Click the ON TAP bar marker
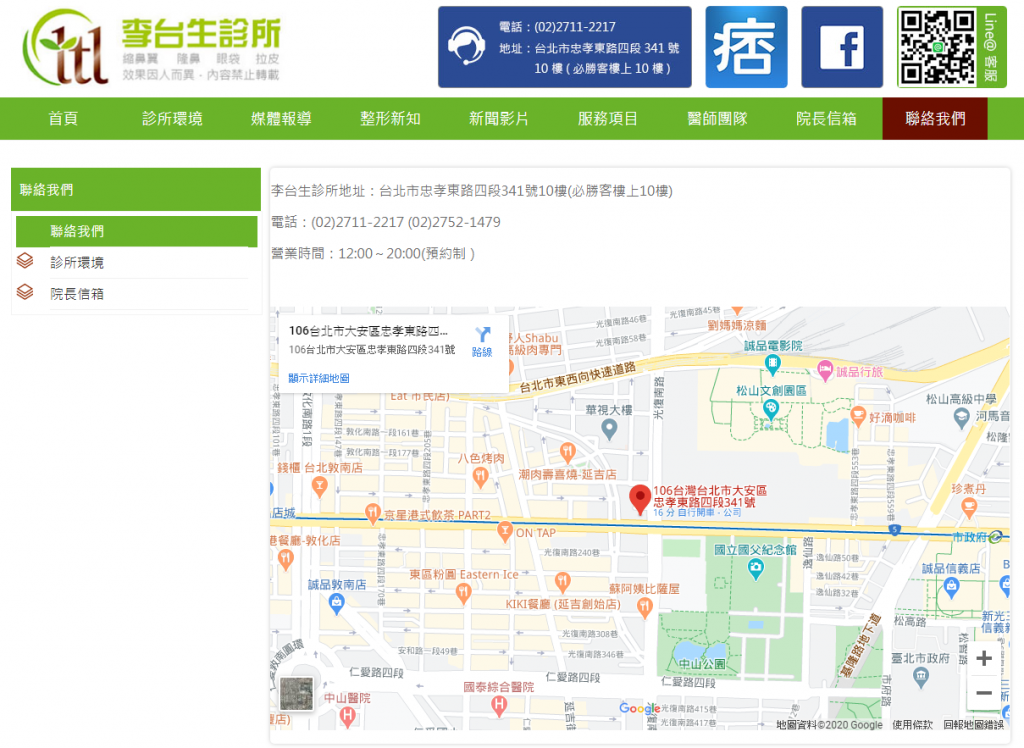The width and height of the screenshot is (1024, 748). [505, 532]
